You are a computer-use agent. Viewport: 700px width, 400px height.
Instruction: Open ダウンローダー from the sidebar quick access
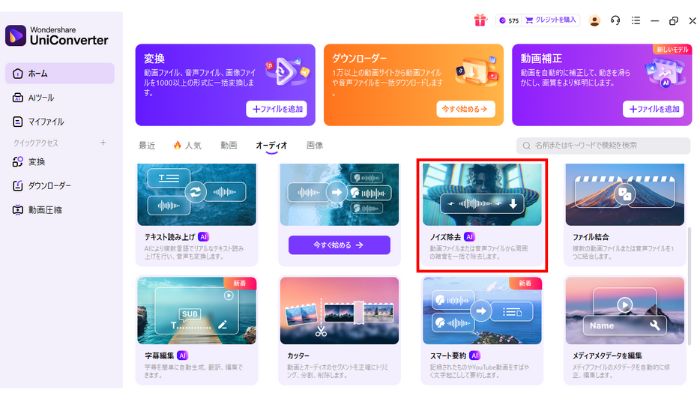tap(48, 185)
